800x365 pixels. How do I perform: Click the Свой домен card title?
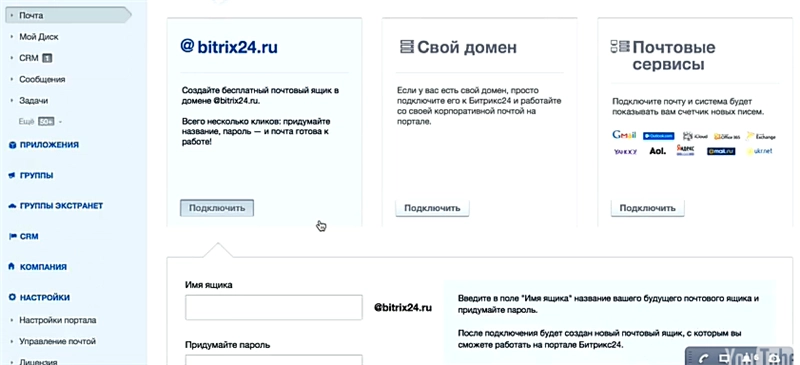coord(467,47)
